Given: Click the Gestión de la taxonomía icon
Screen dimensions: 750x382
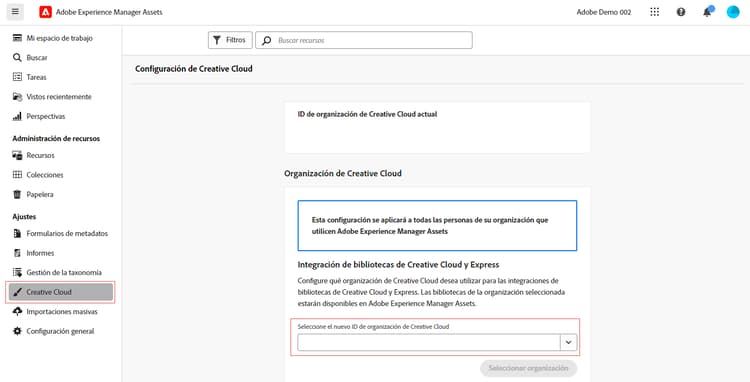Looking at the screenshot, I should click(17, 273).
